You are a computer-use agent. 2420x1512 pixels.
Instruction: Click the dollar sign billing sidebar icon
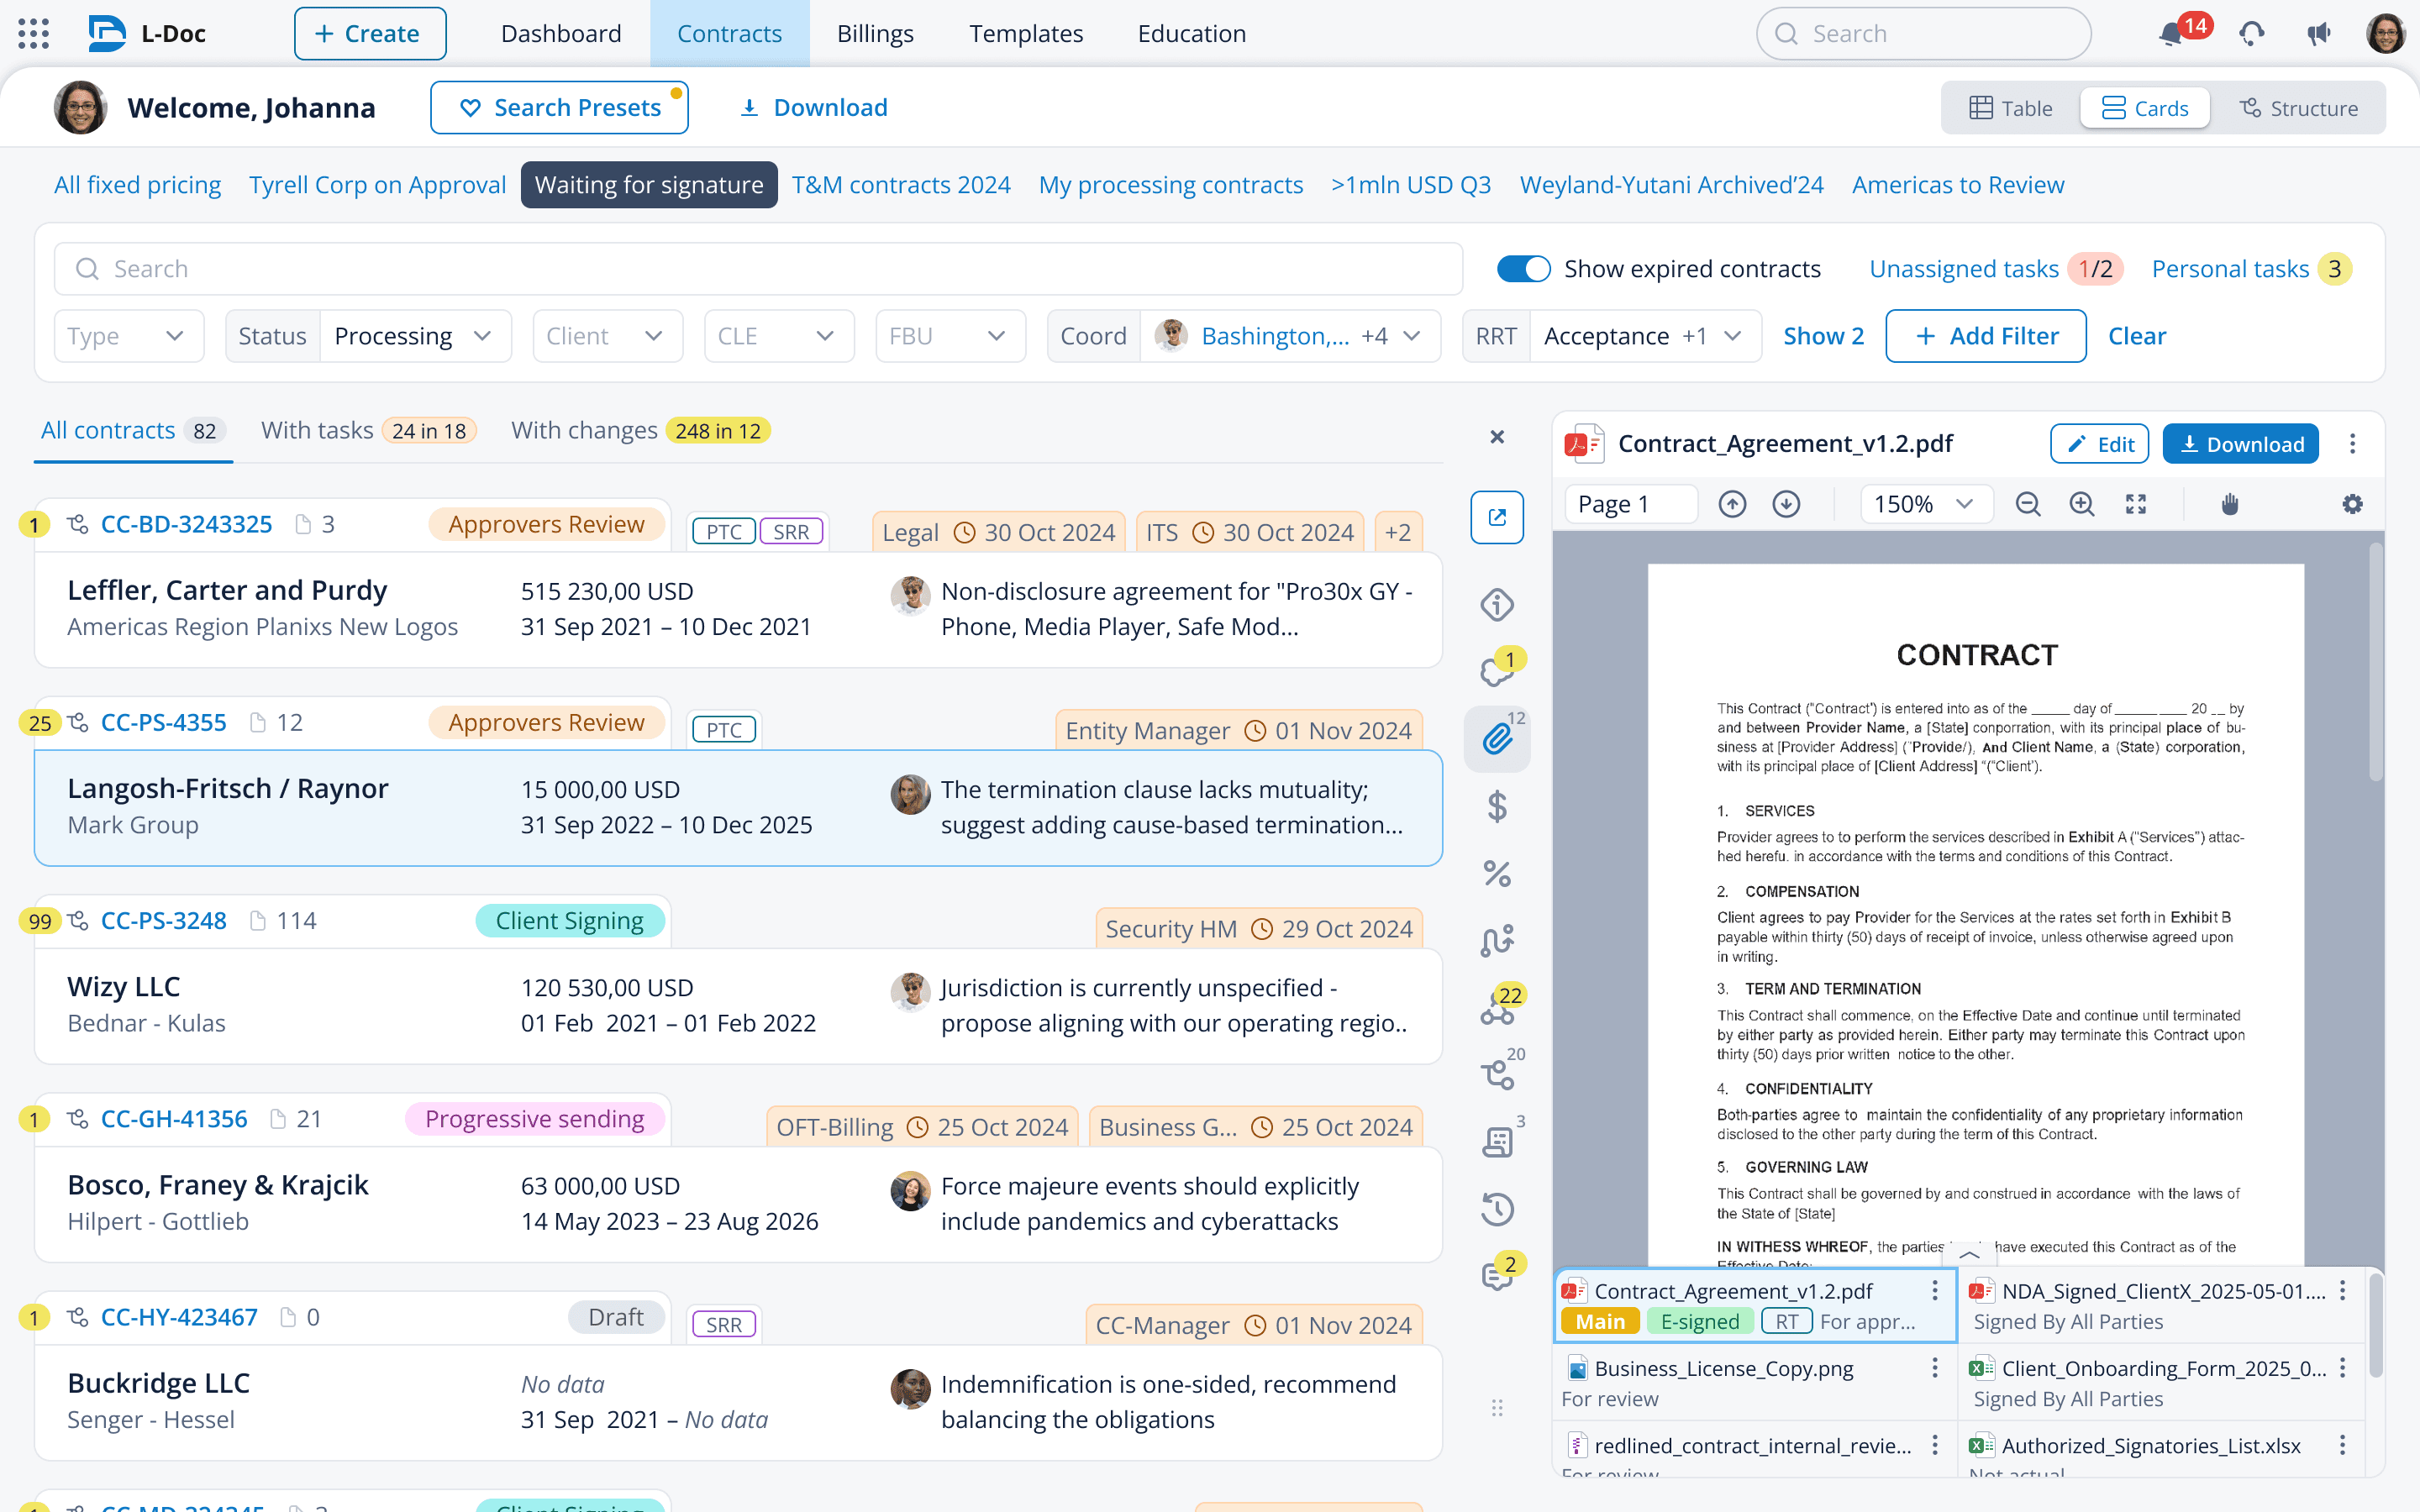coord(1496,806)
